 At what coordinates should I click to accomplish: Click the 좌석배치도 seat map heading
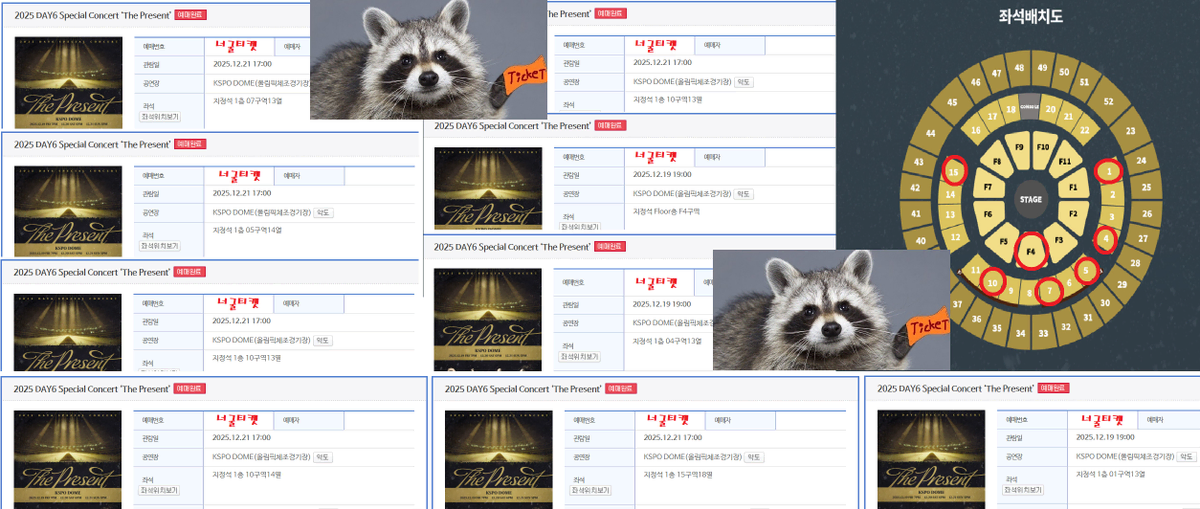tap(1030, 16)
